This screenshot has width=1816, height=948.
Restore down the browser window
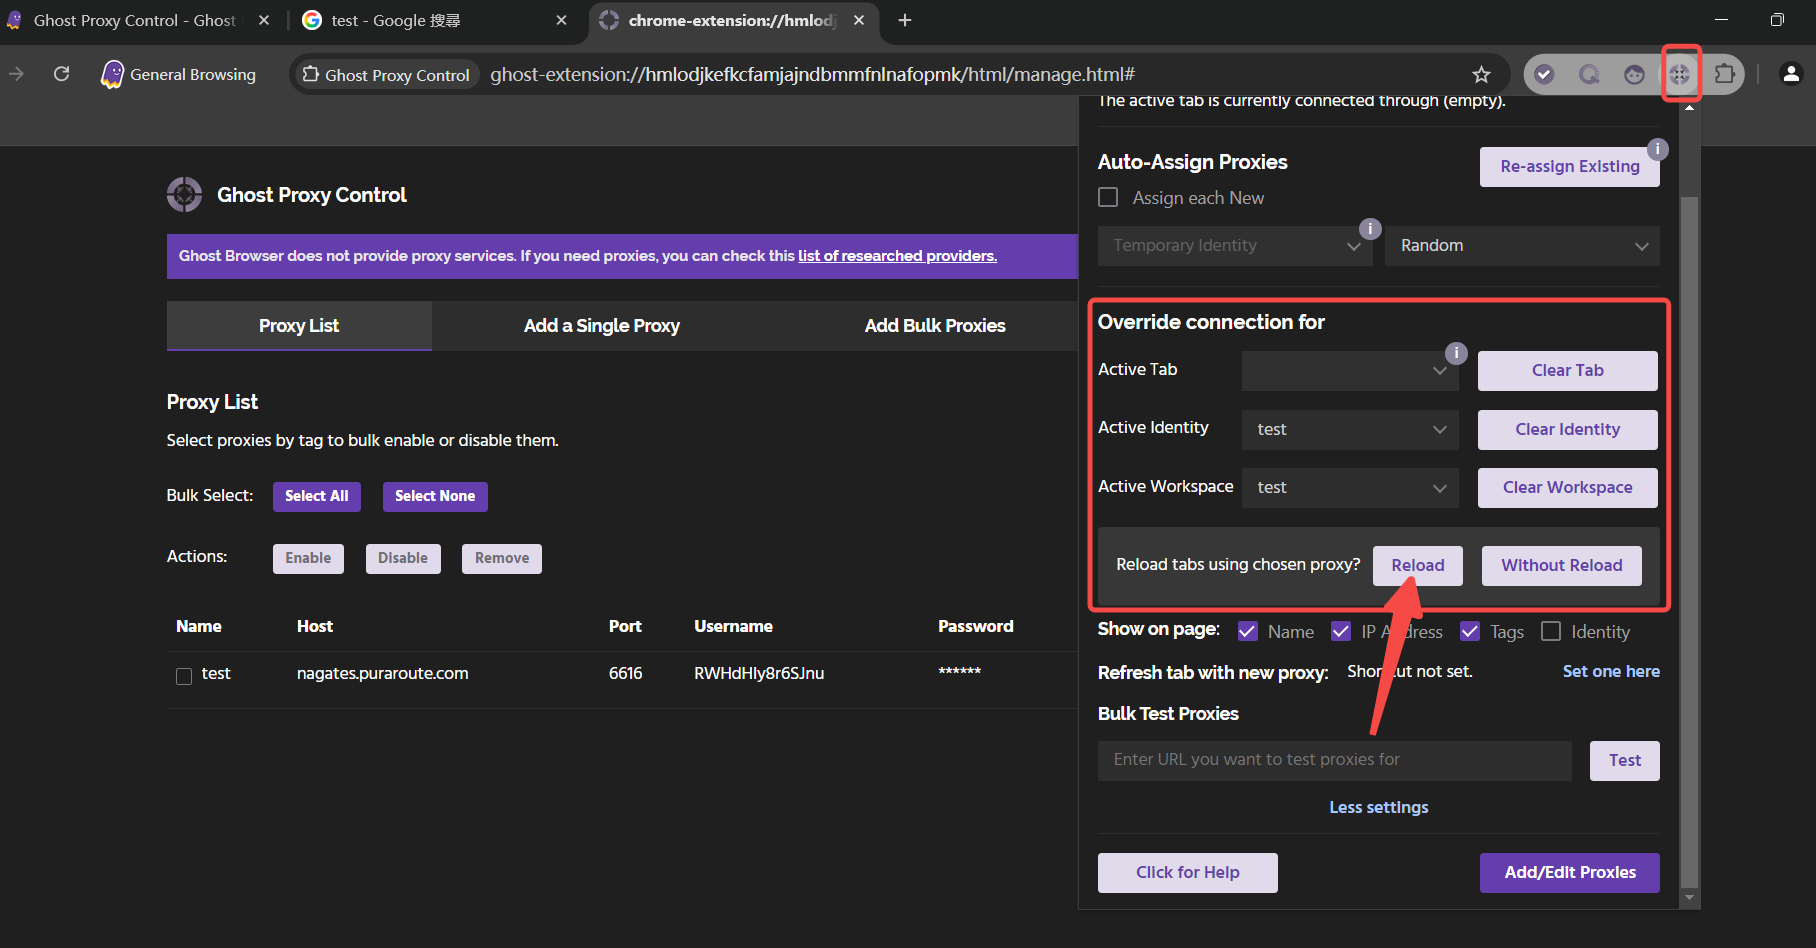[1777, 20]
